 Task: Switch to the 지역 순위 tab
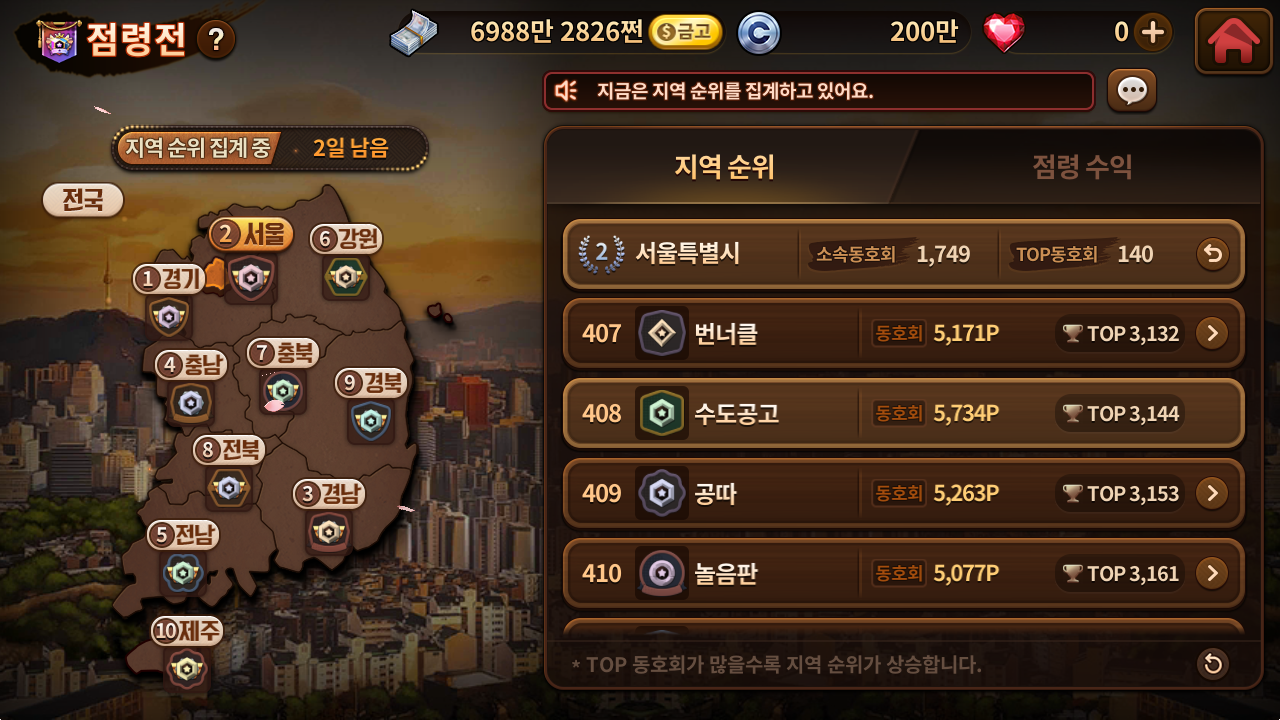pos(724,167)
